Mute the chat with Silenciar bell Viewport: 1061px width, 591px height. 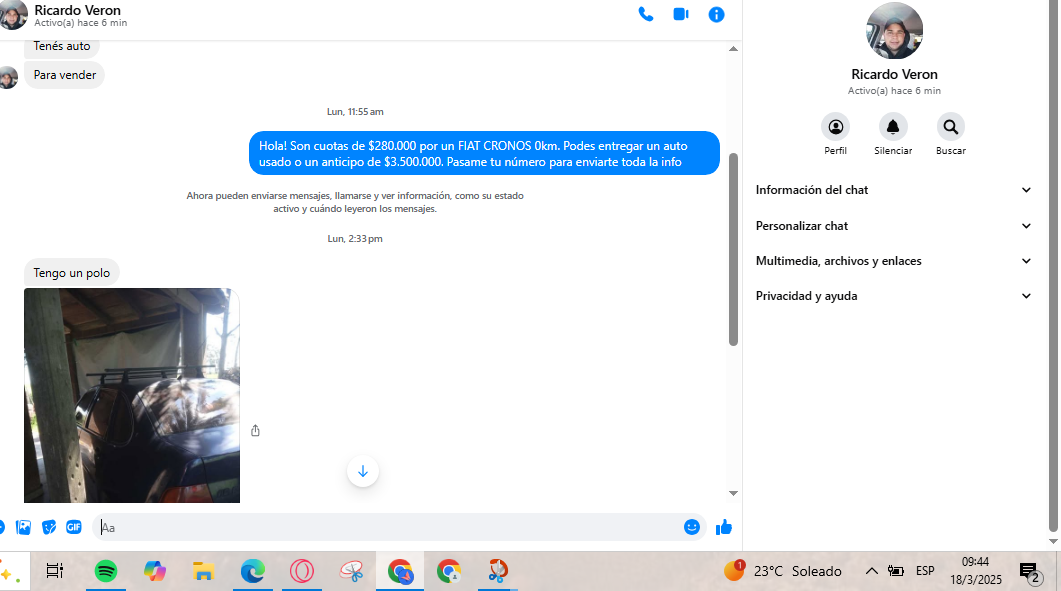[x=892, y=127]
